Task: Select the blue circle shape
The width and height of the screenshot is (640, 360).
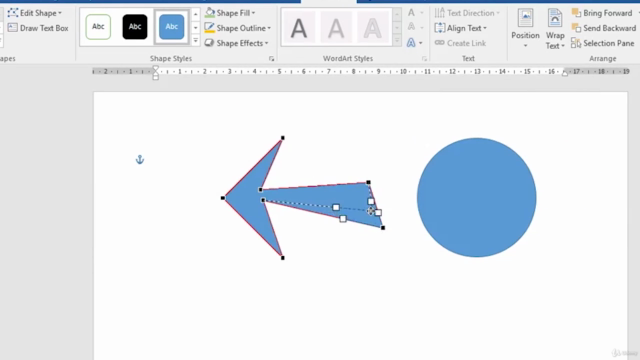Action: click(476, 198)
